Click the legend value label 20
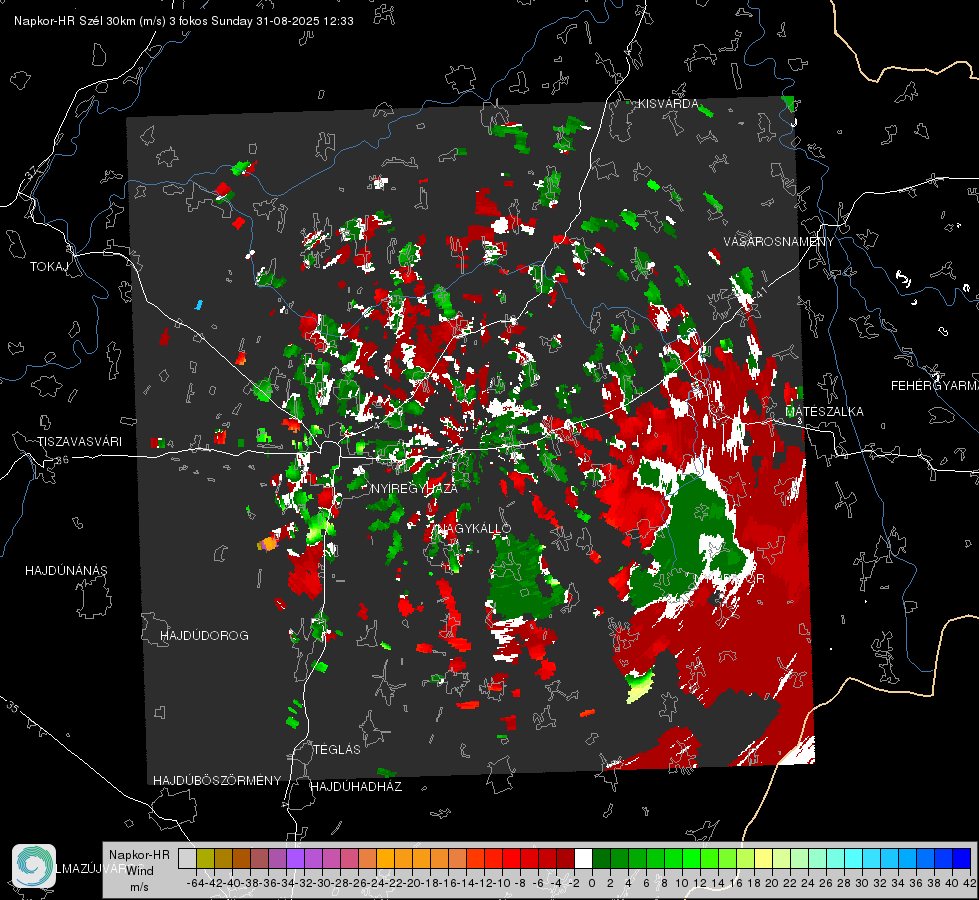This screenshot has height=900, width=979. click(x=772, y=883)
